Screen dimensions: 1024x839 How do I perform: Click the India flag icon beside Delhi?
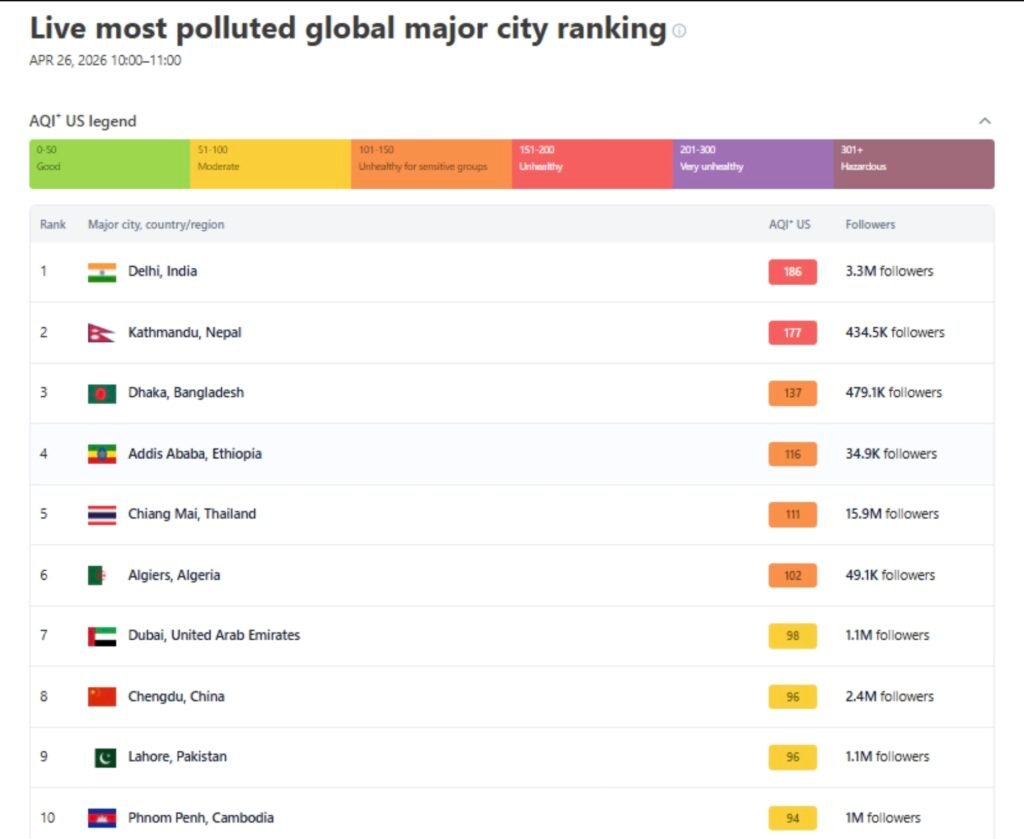(x=101, y=271)
